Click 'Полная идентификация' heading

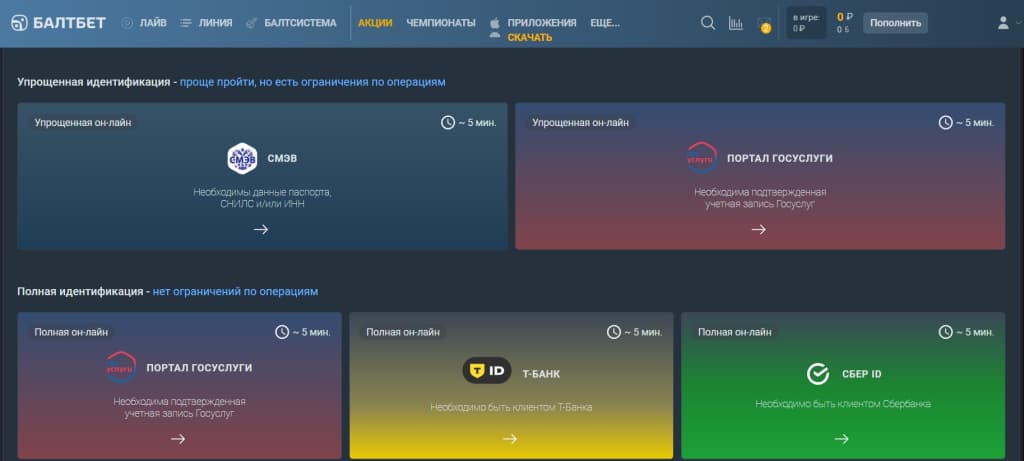[x=80, y=291]
